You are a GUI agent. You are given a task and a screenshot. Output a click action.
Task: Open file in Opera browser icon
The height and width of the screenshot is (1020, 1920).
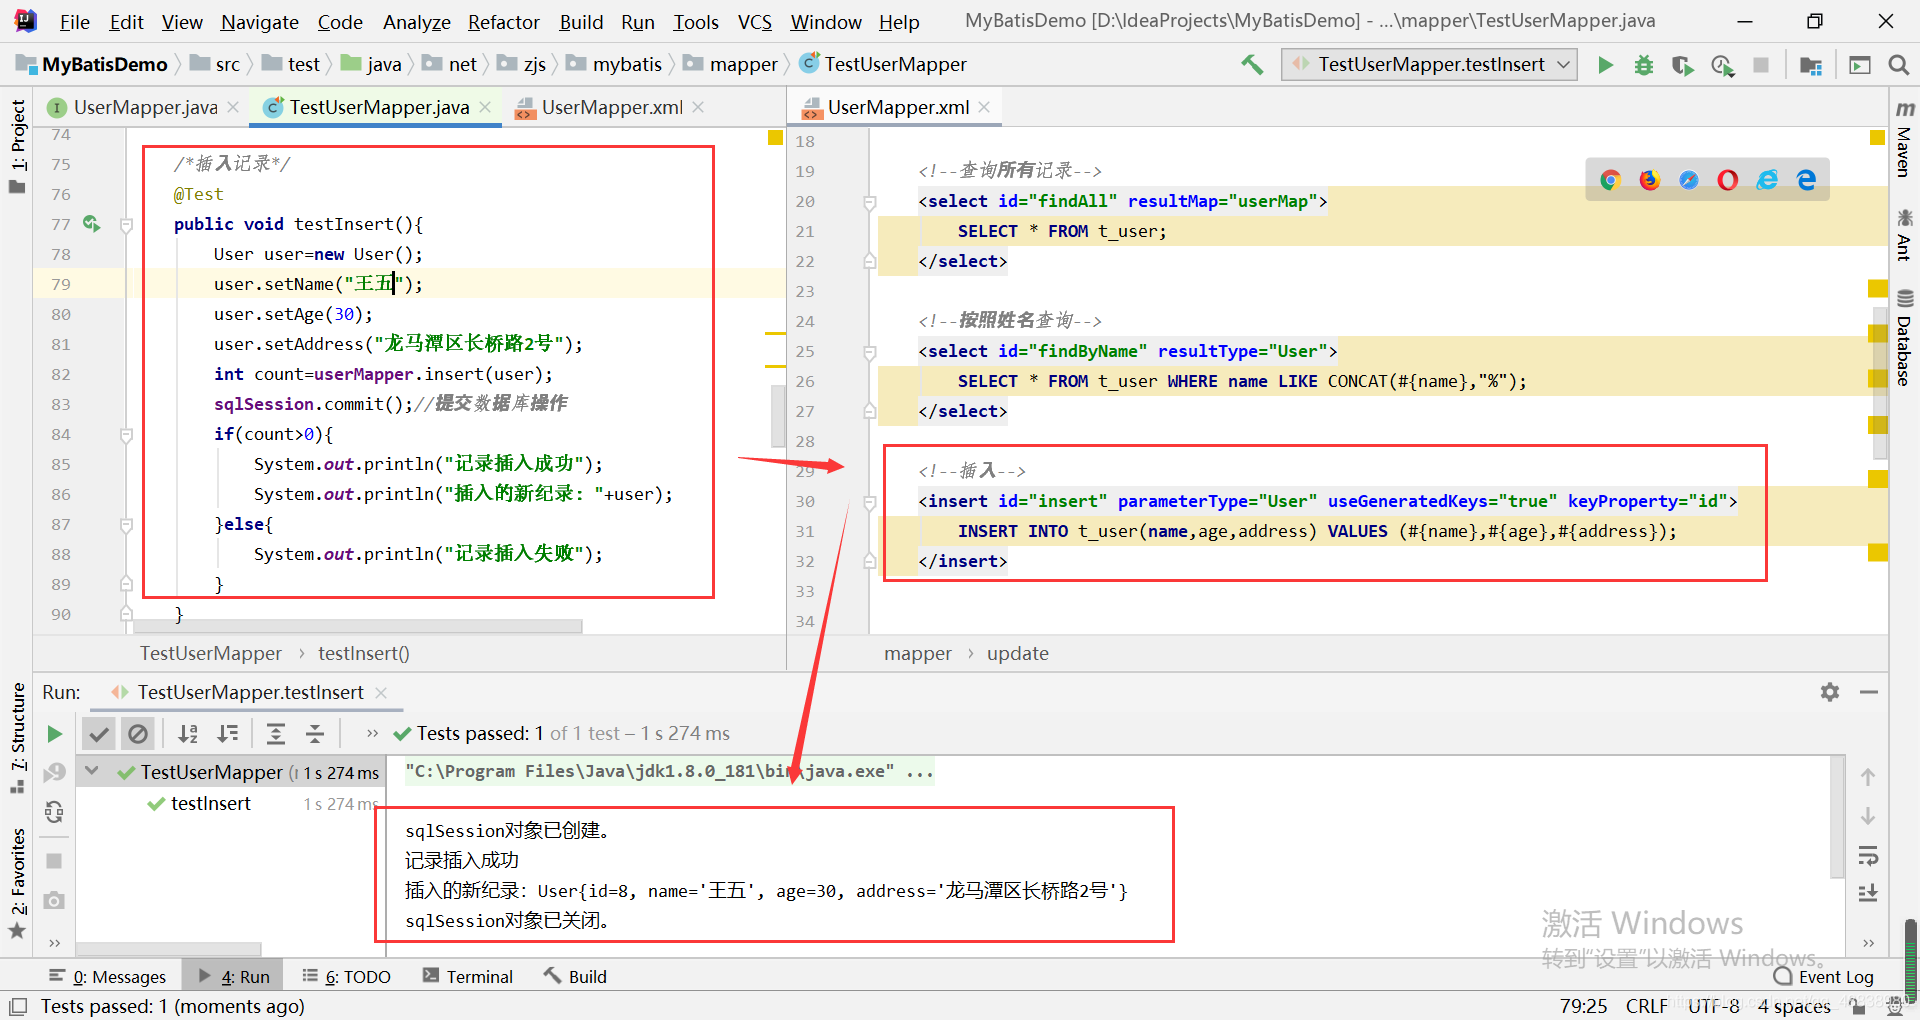coord(1728,180)
